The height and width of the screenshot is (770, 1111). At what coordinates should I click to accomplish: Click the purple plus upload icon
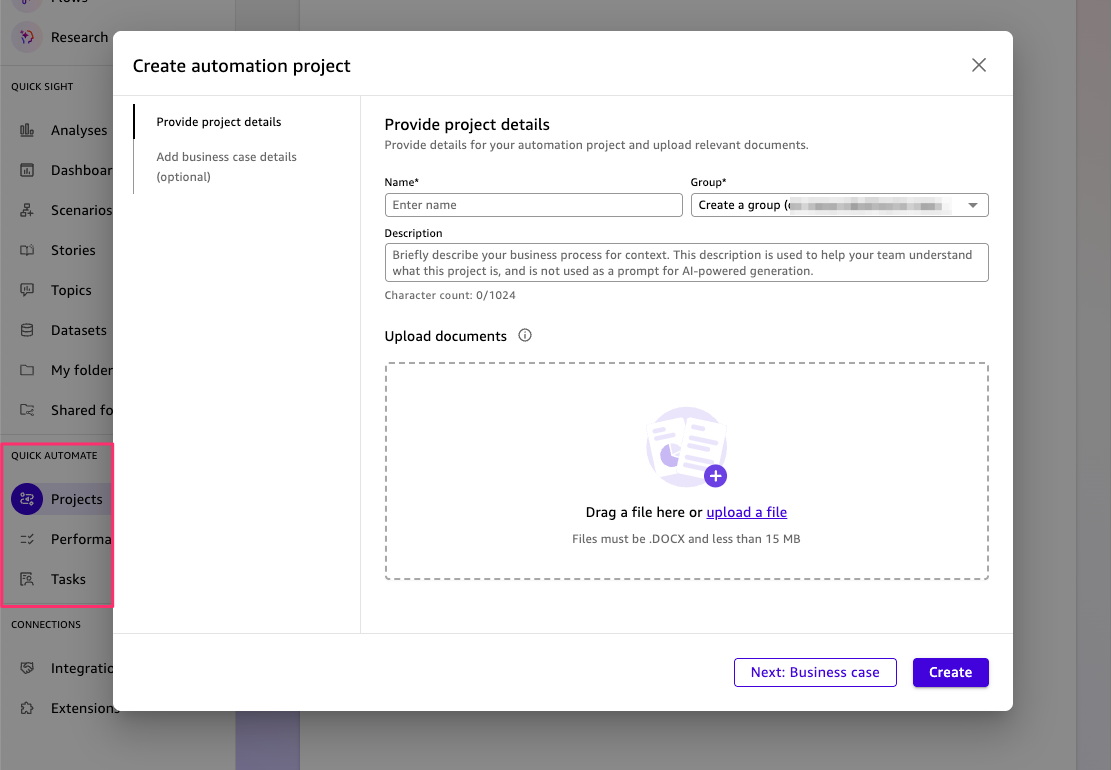tap(715, 476)
